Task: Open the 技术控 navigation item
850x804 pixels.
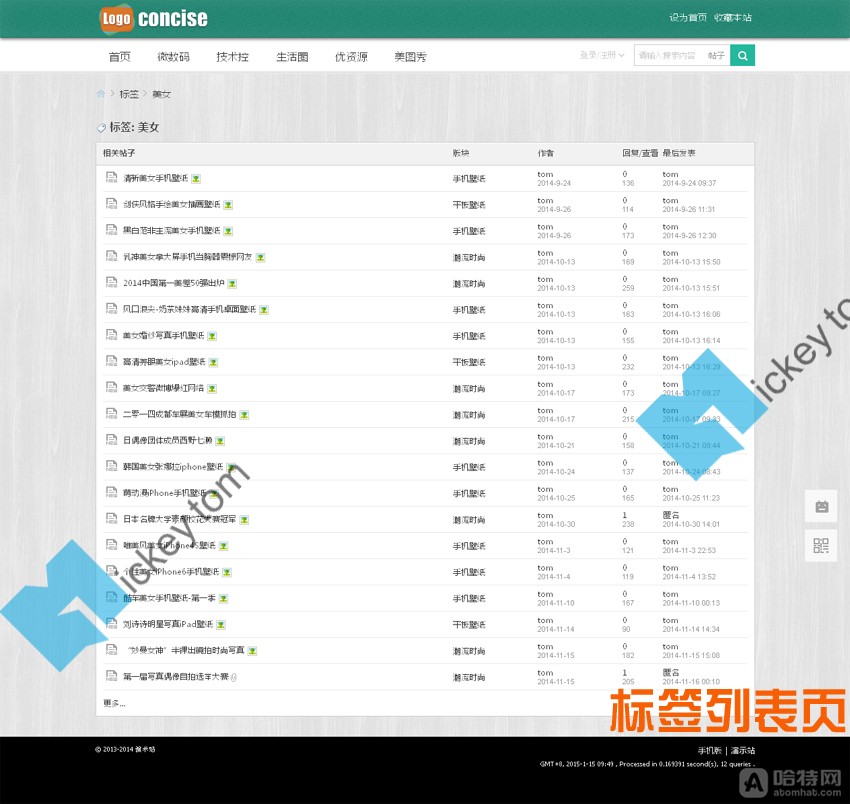Action: pyautogui.click(x=233, y=56)
